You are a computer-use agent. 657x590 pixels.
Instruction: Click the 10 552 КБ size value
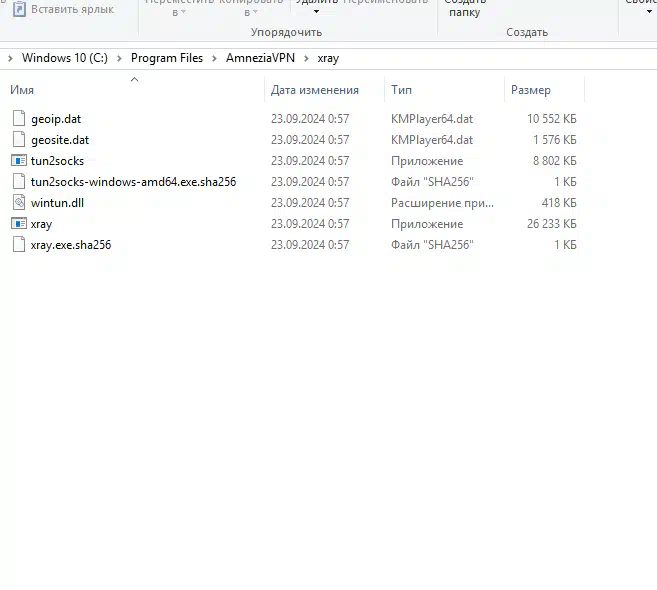click(551, 119)
